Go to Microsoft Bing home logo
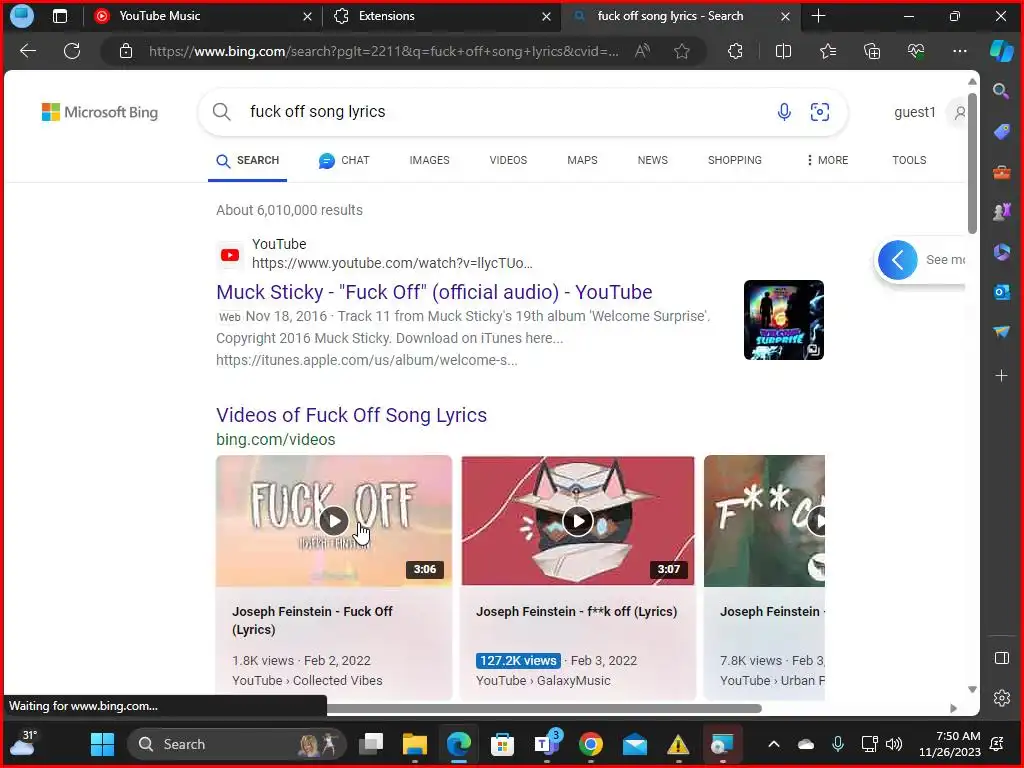Screen dimensions: 1024x768 point(100,112)
